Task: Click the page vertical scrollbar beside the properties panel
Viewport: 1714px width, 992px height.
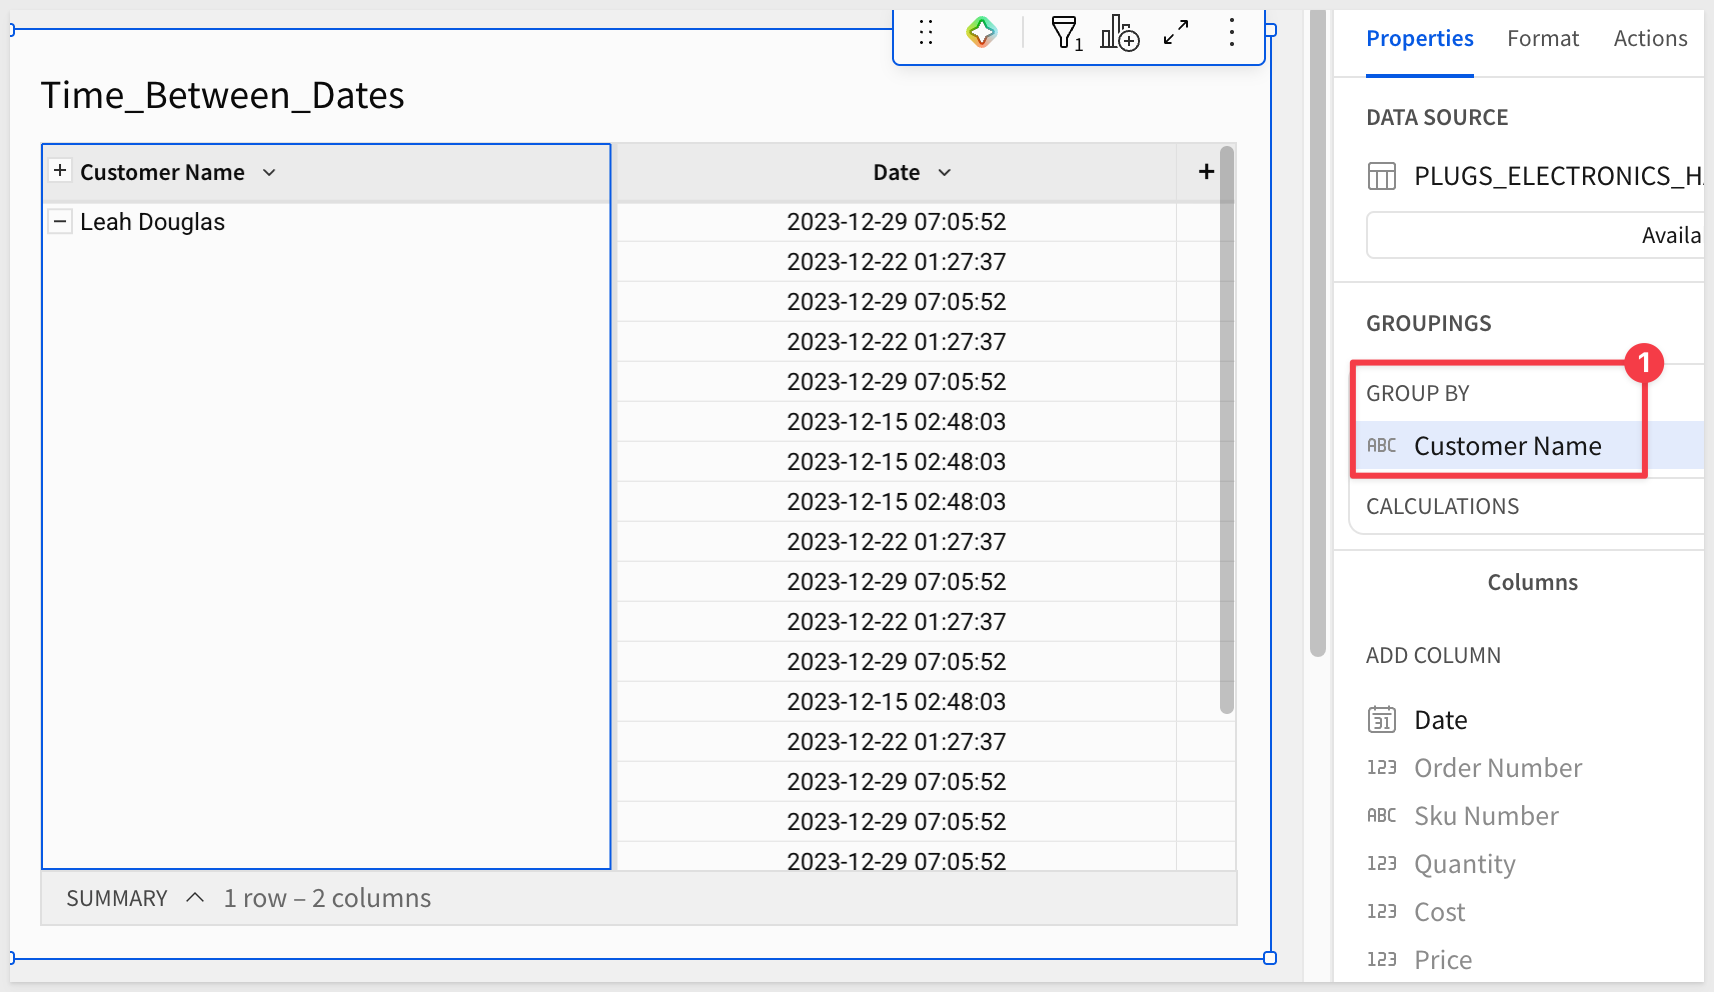Action: tap(1318, 334)
